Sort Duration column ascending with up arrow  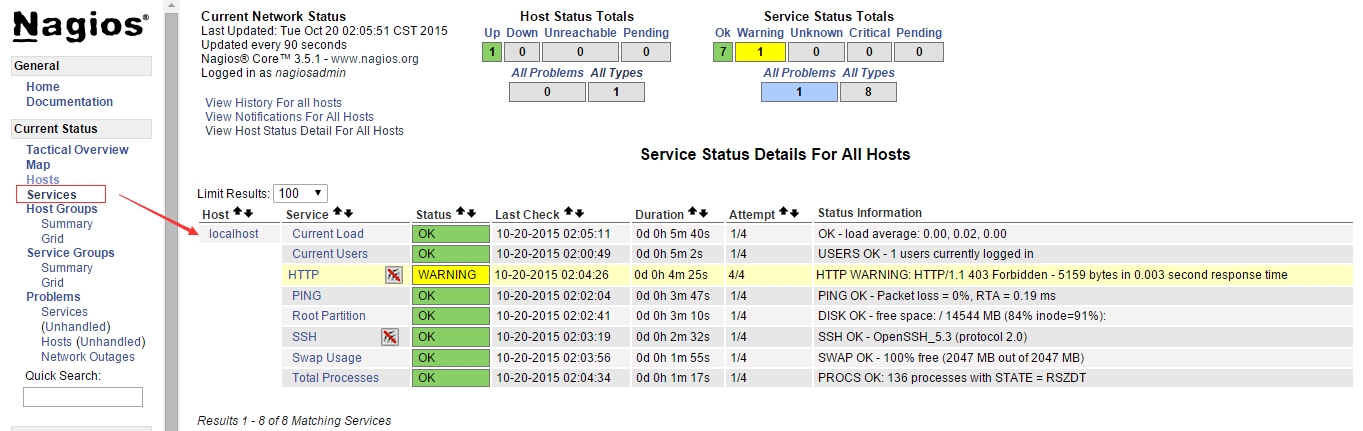click(692, 214)
